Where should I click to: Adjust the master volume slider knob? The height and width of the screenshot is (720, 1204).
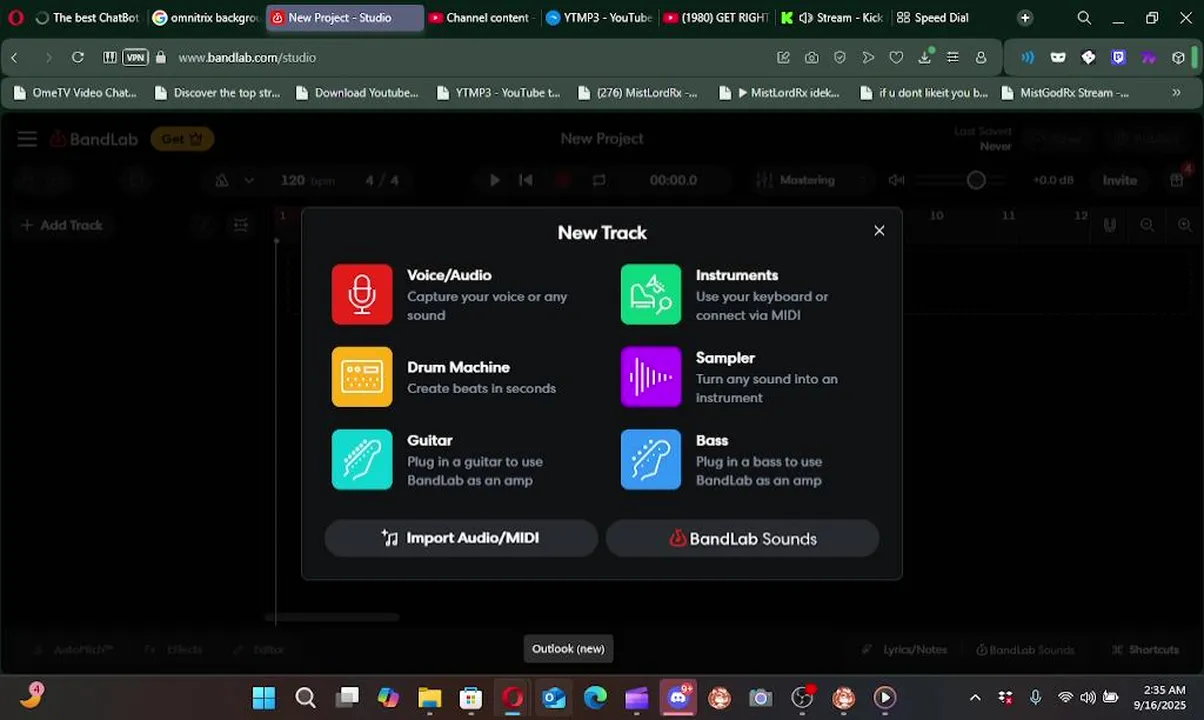pyautogui.click(x=976, y=180)
